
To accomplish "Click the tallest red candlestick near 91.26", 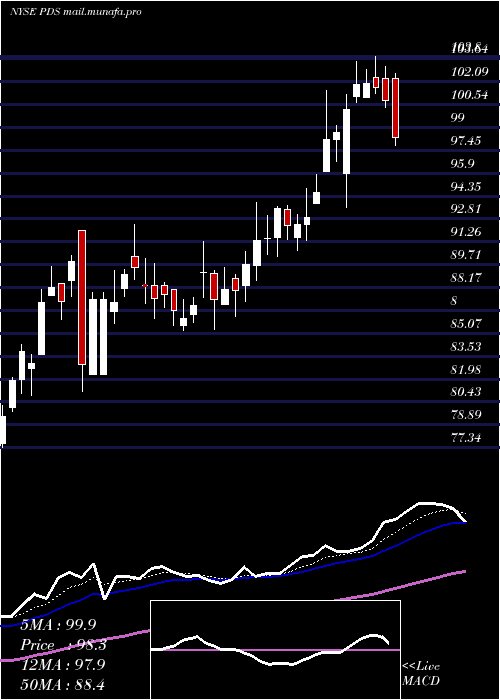I will (x=82, y=298).
